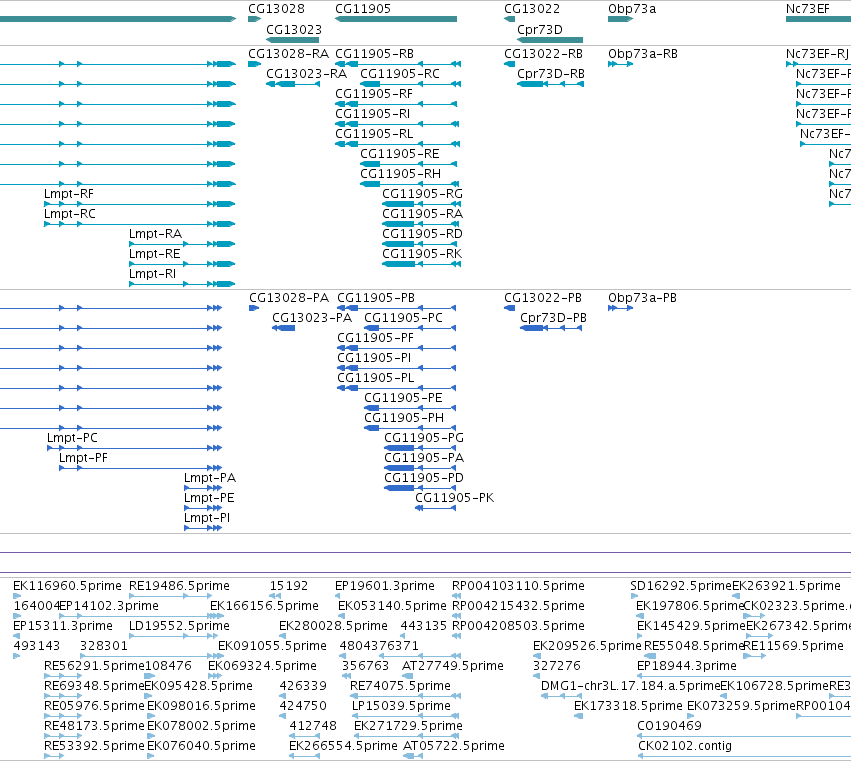Select EST RP004103110.5prime

(518, 586)
